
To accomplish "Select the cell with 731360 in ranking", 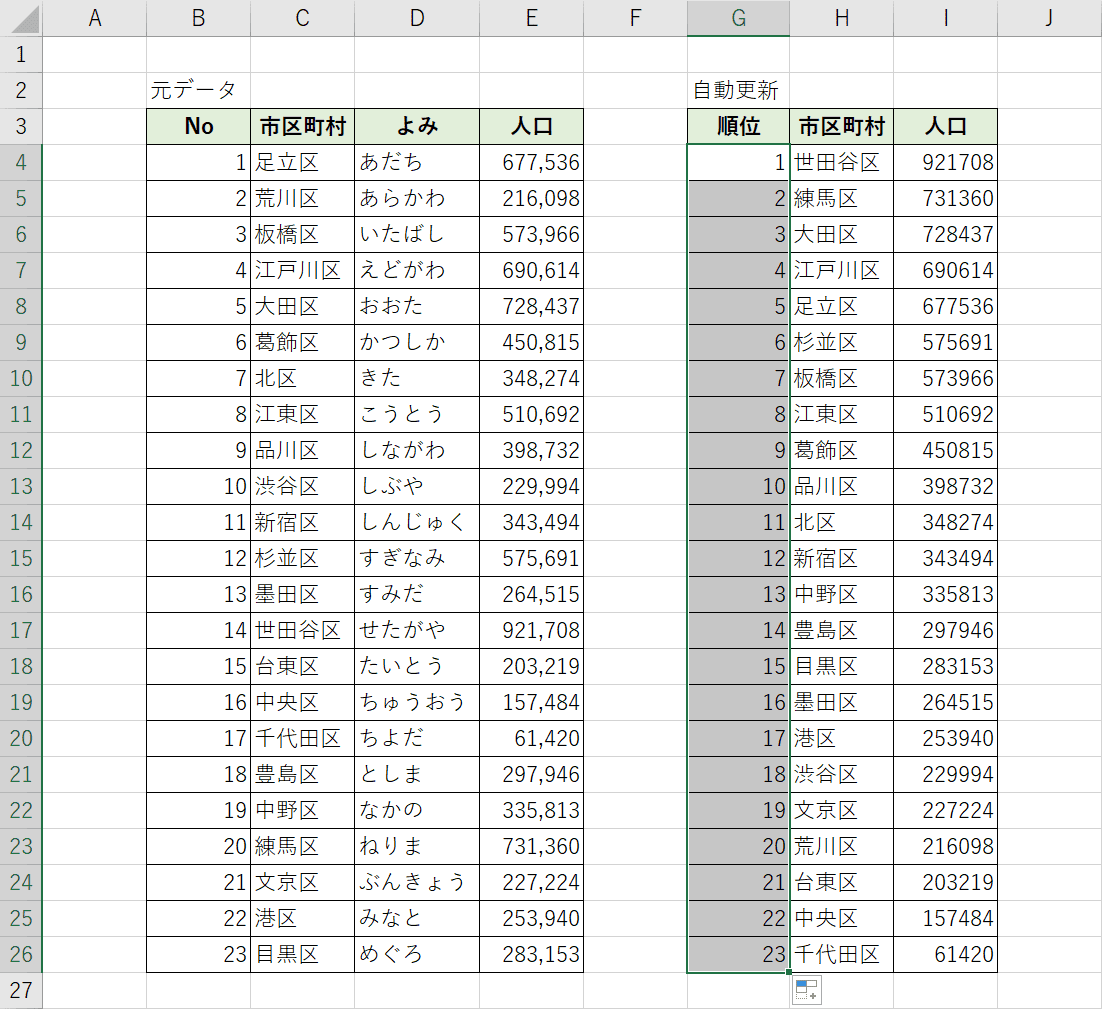I will 945,198.
